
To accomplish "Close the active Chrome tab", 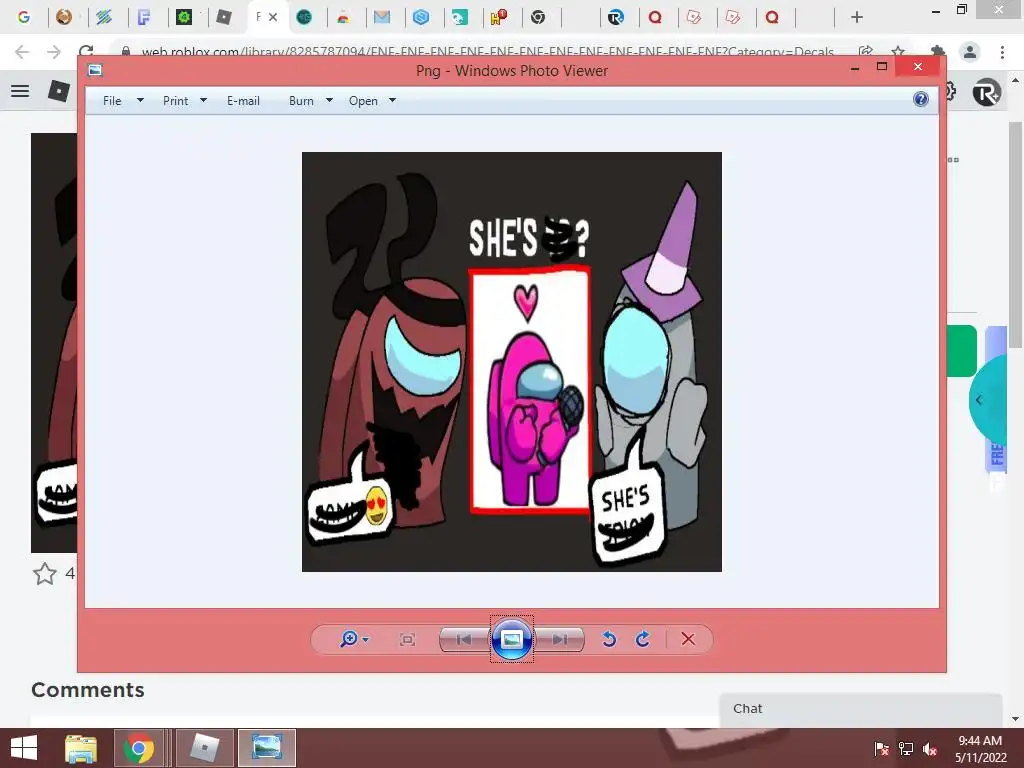I will click(273, 17).
